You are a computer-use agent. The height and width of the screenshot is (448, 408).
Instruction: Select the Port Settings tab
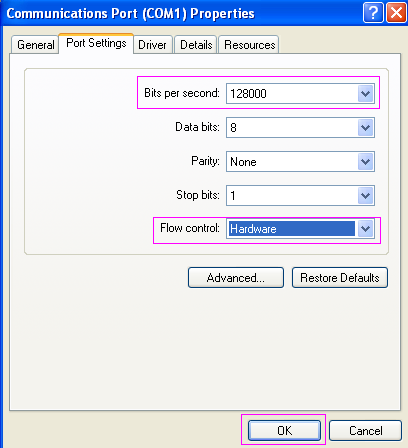tap(96, 43)
